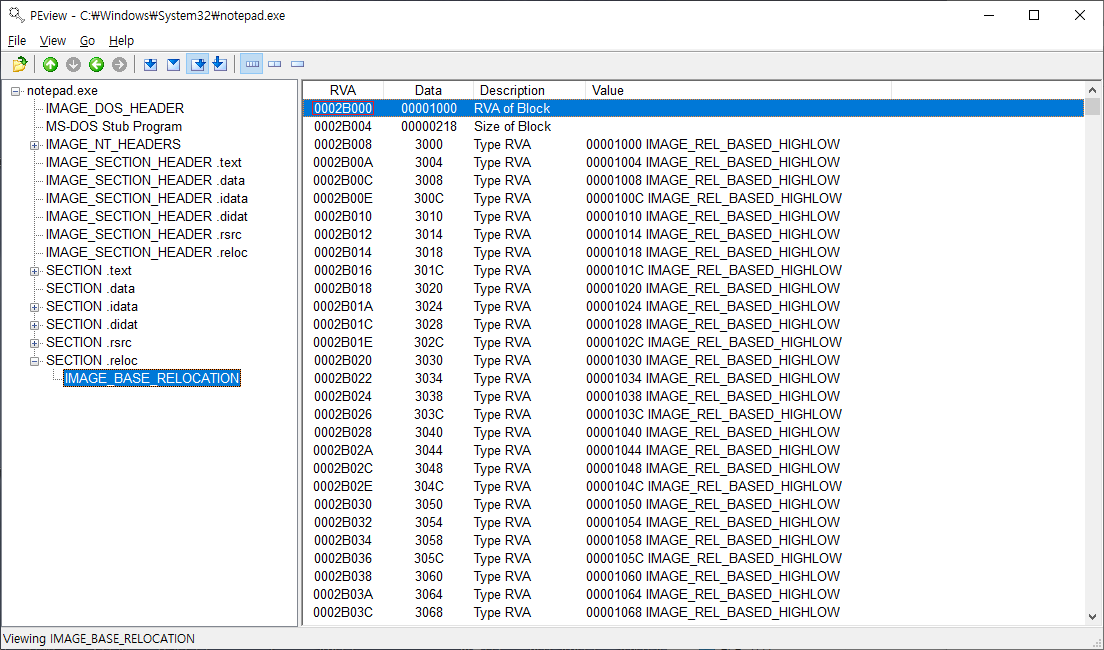Screen dimensions: 1104x650
Task: Collapse the notepad.exe root node
Action: [15, 91]
